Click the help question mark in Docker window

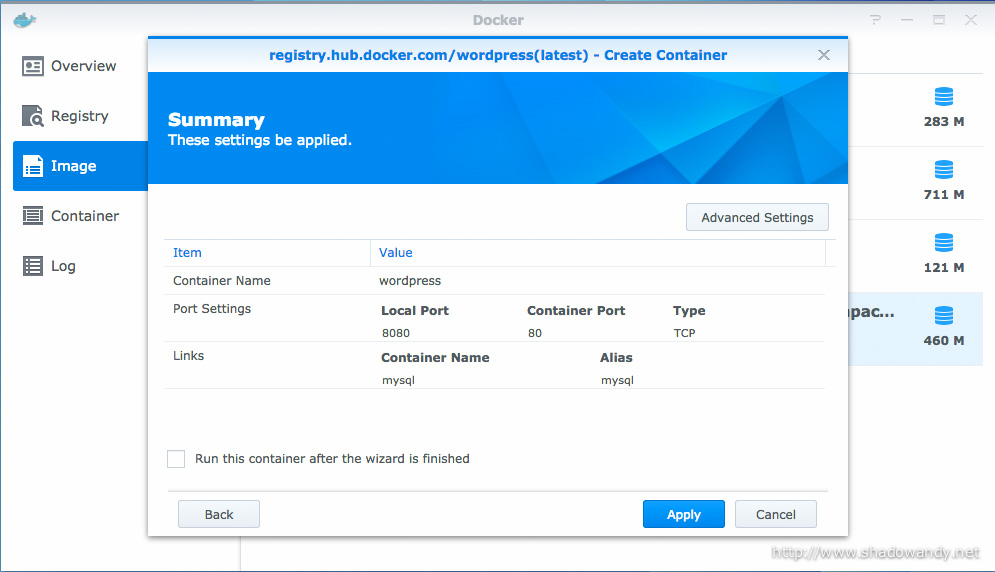coord(876,20)
